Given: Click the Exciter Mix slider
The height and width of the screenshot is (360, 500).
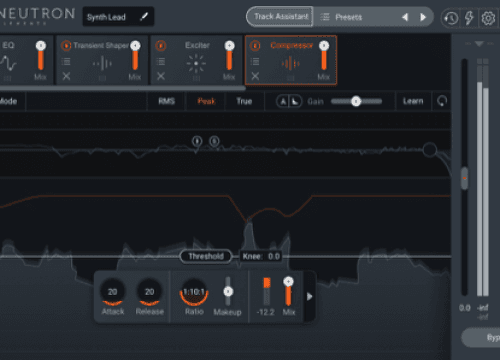Looking at the screenshot, I should (229, 56).
